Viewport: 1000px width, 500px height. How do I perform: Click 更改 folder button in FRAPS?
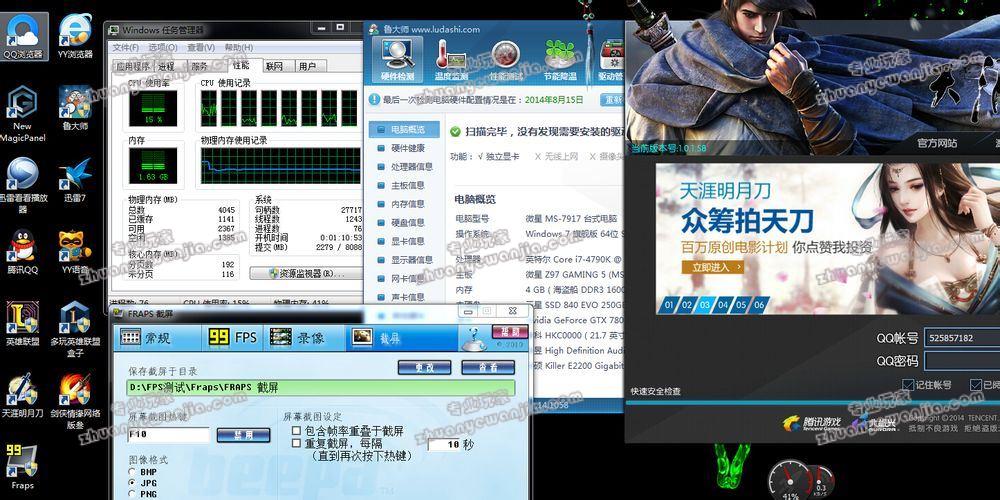(x=424, y=368)
